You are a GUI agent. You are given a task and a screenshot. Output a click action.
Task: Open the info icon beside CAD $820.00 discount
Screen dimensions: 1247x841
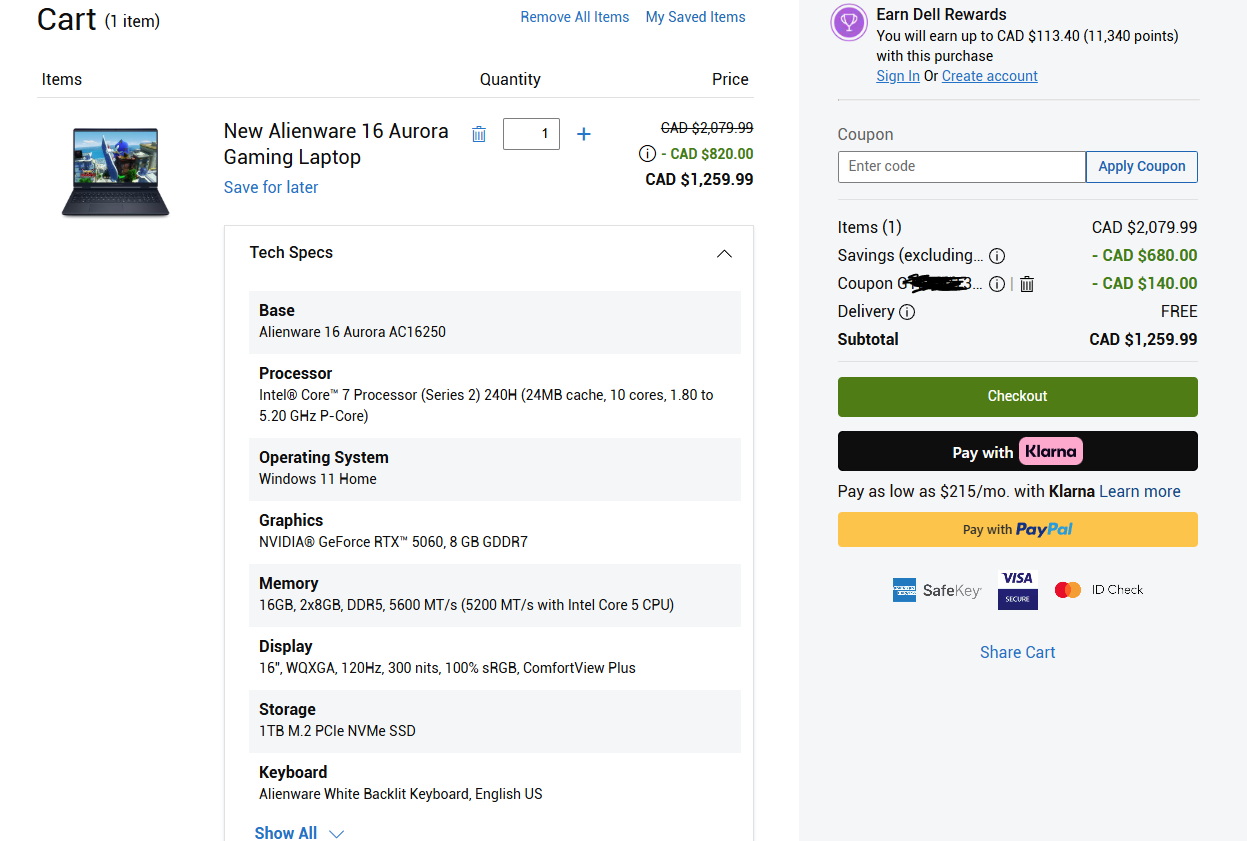(647, 154)
